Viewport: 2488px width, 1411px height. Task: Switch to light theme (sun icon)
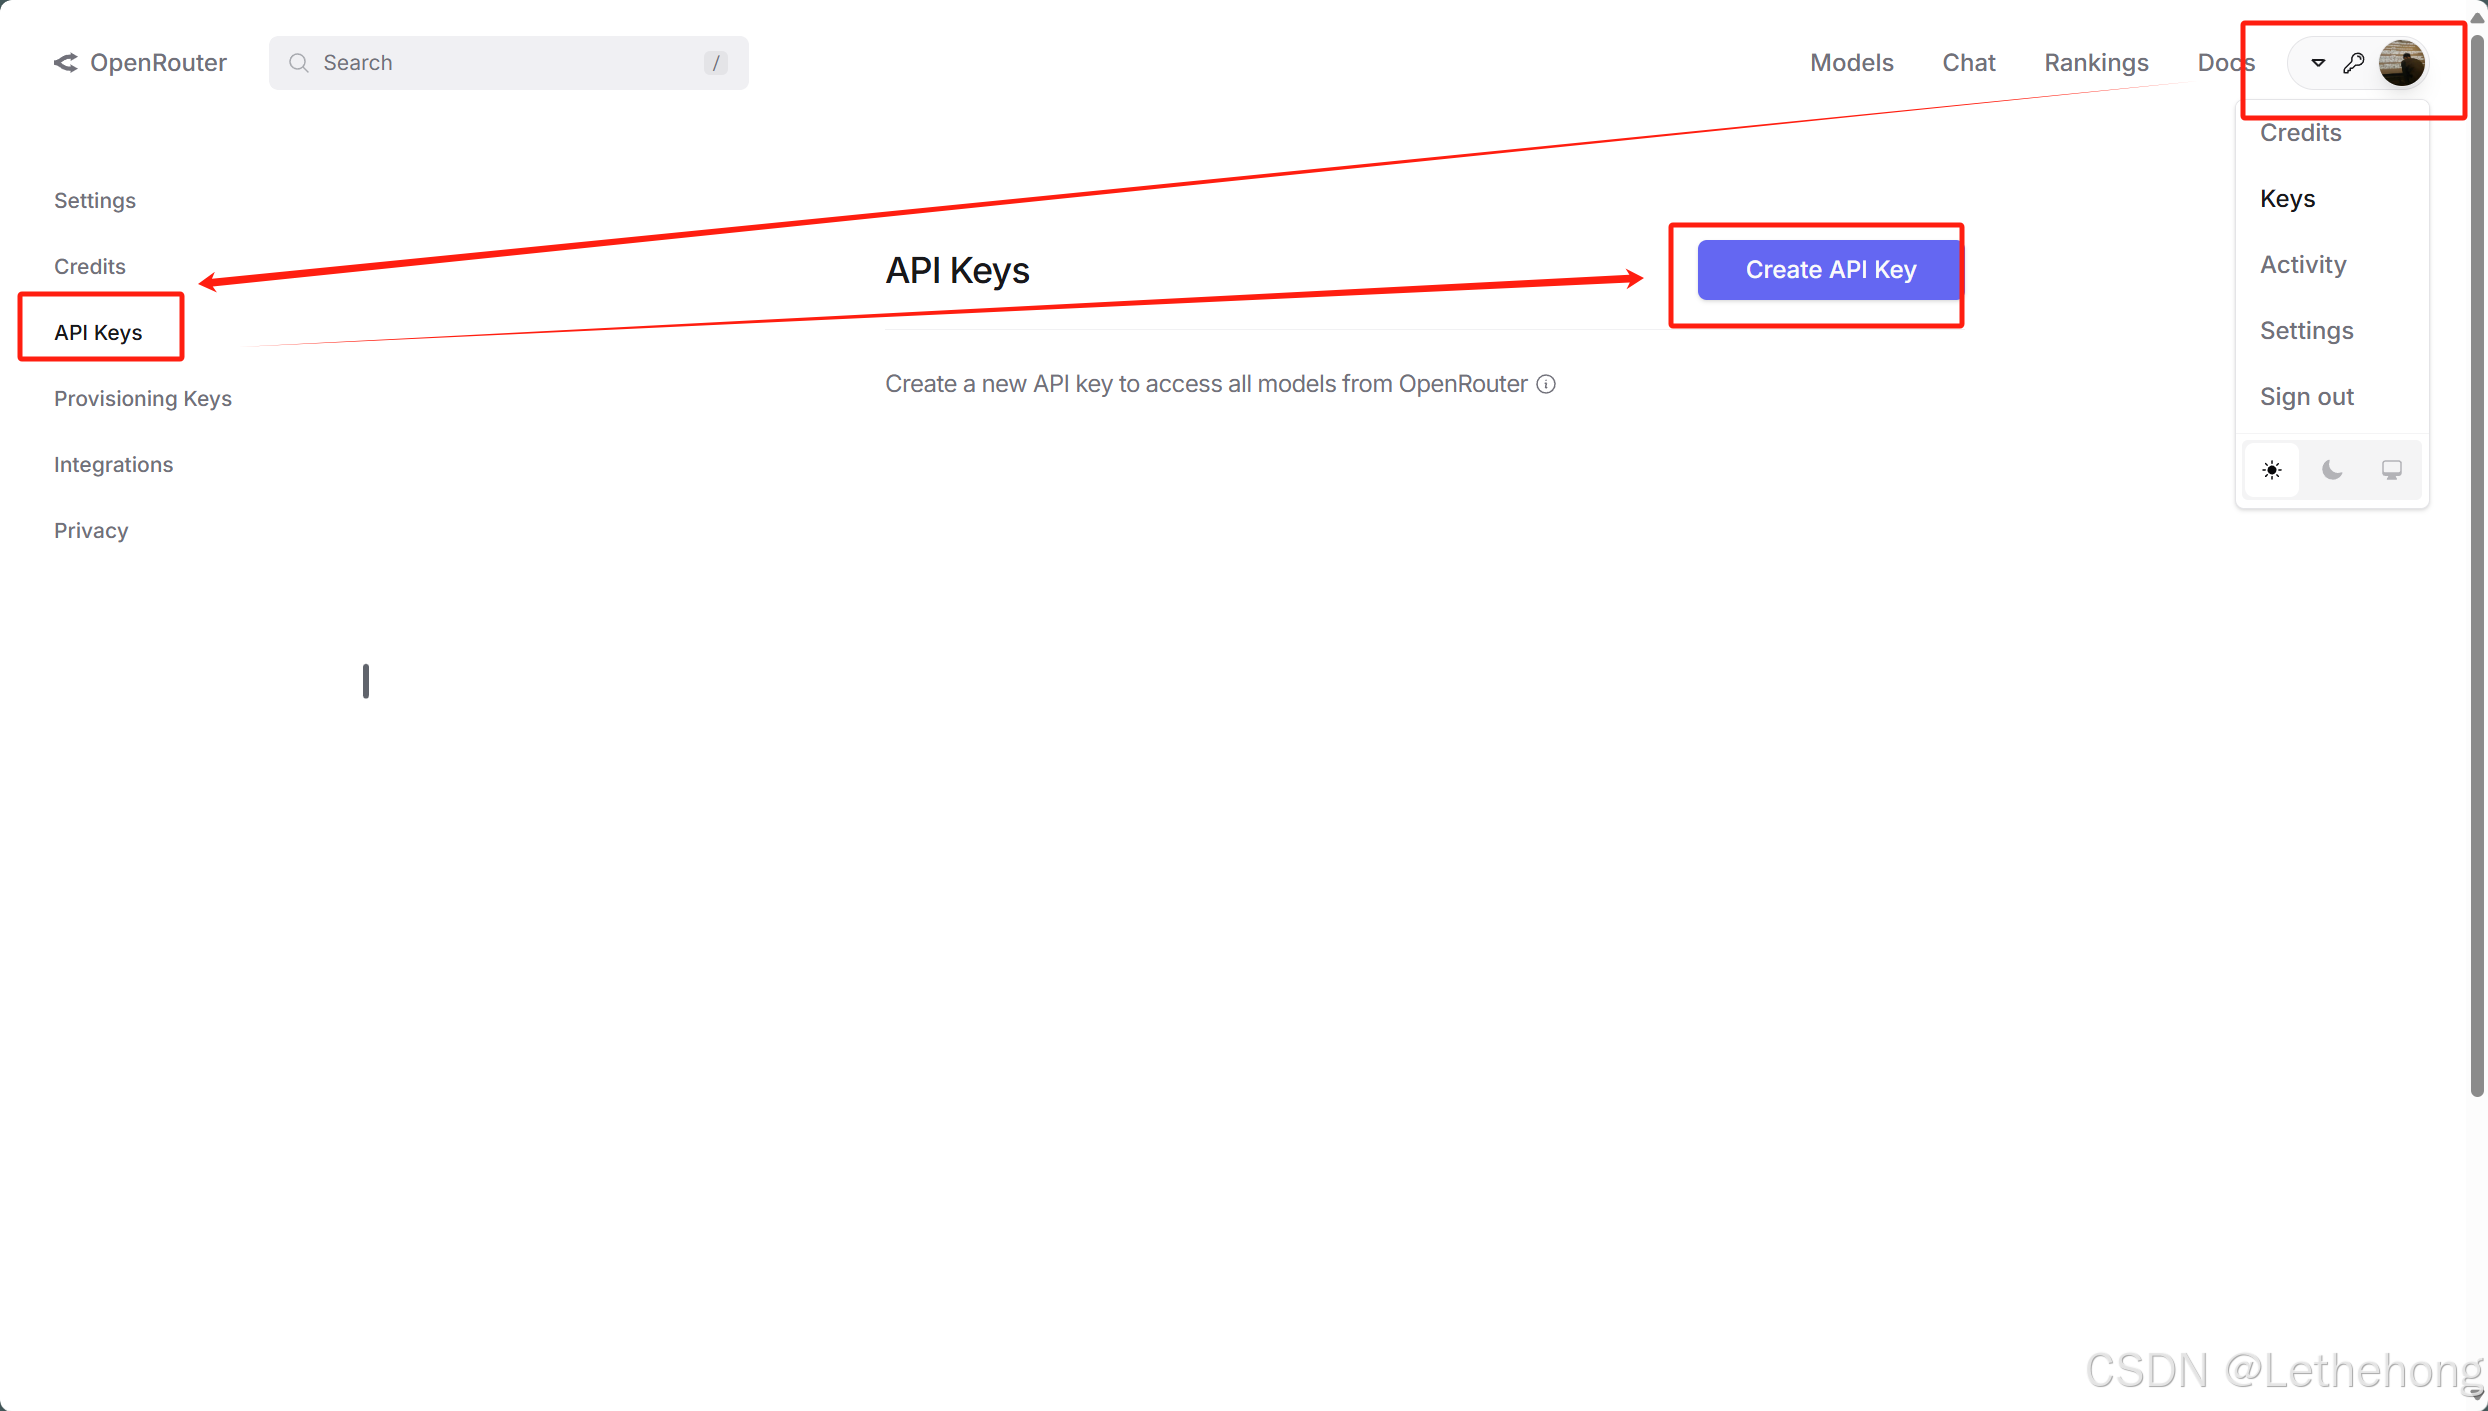2272,470
